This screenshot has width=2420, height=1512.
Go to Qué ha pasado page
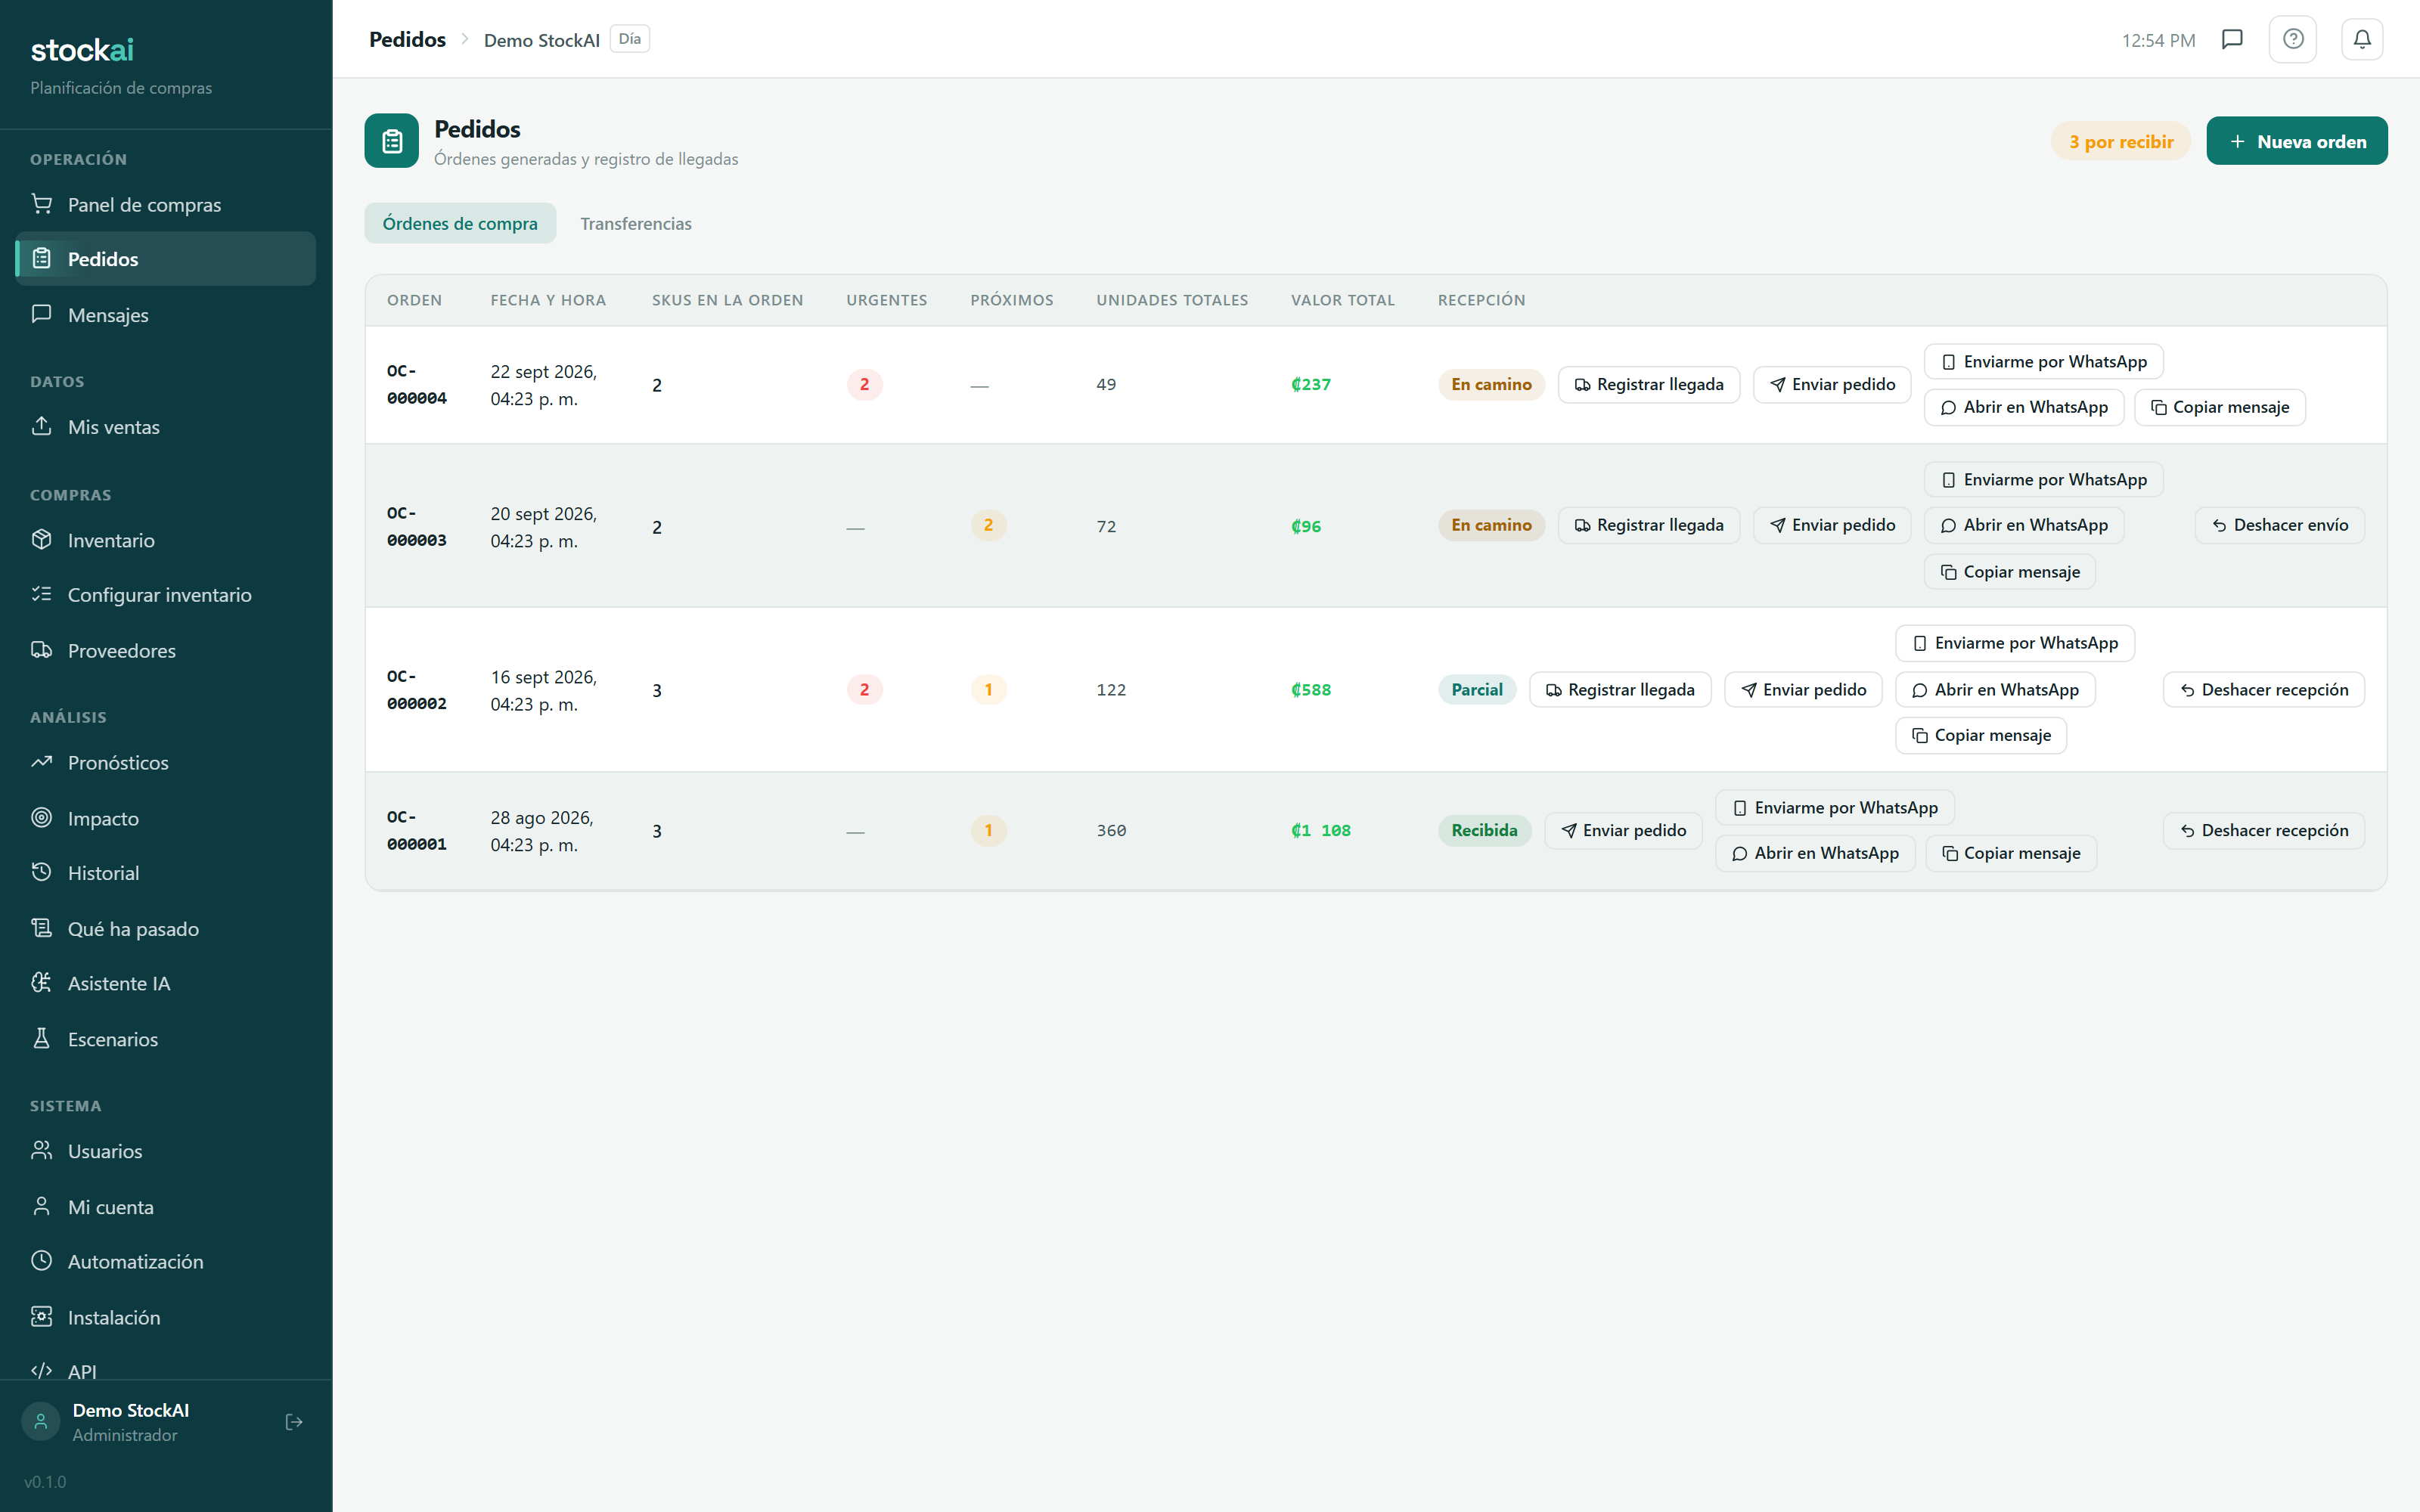166,929
